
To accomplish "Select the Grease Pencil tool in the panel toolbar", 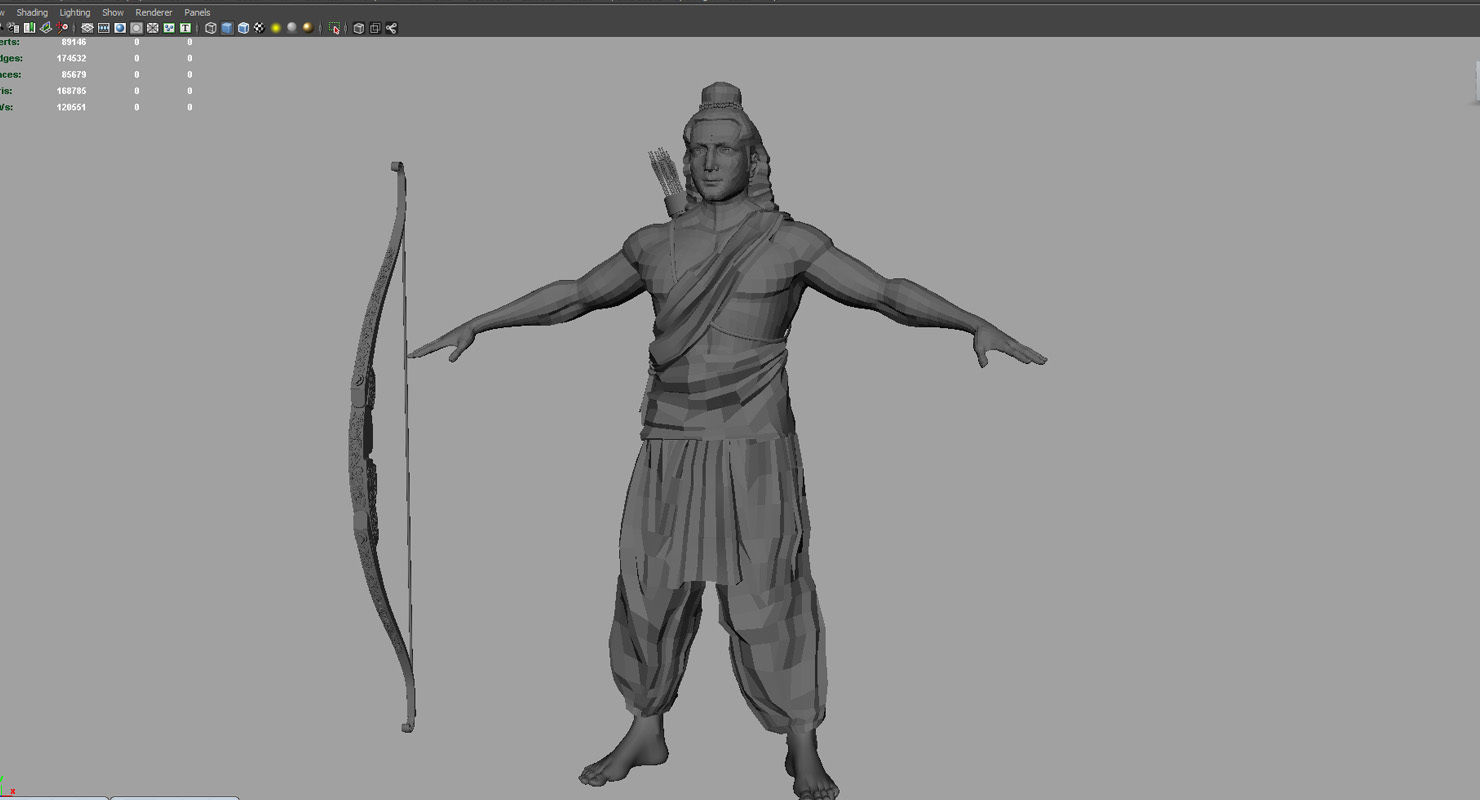I will coord(61,28).
